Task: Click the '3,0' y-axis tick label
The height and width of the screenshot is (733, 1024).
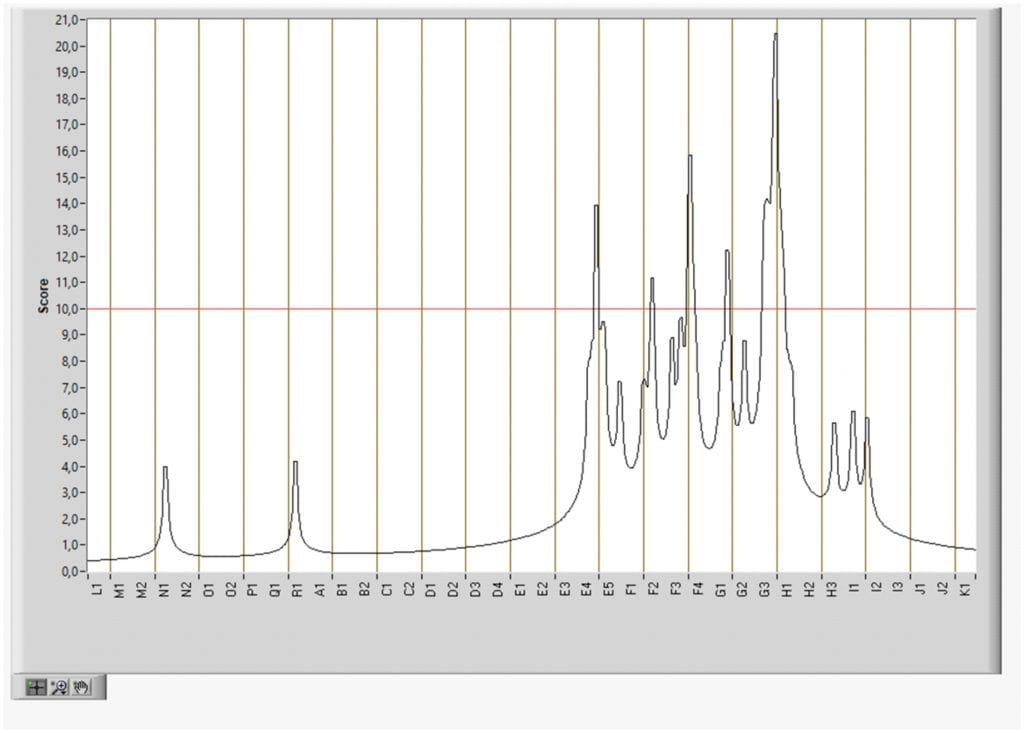Action: pos(69,493)
